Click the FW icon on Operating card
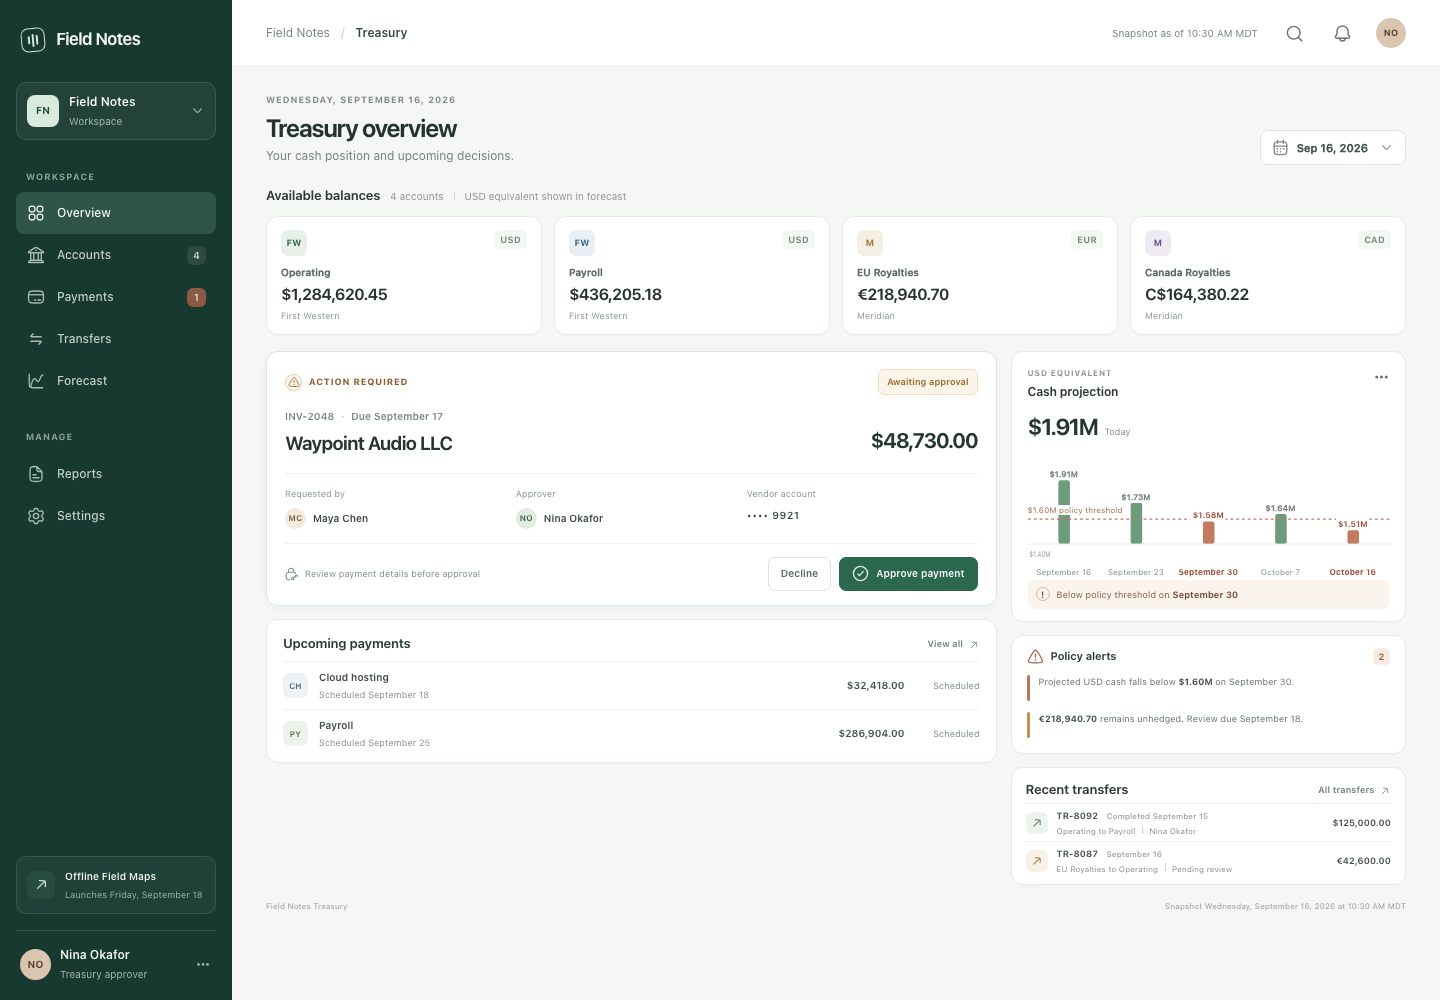This screenshot has height=1000, width=1440. pyautogui.click(x=294, y=243)
